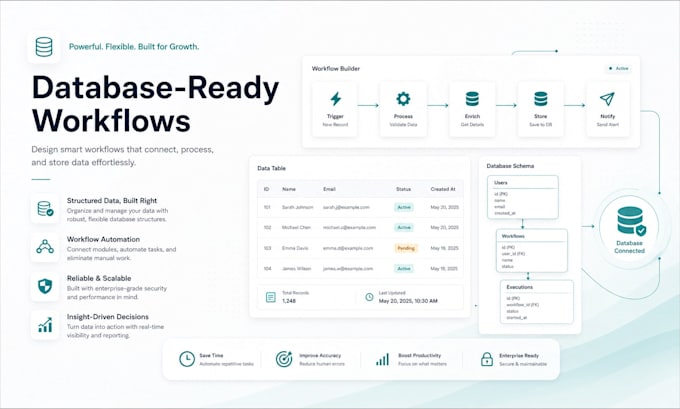Image resolution: width=680 pixels, height=409 pixels.
Task: Click the Workflow Automation nodes icon
Action: tap(45, 246)
